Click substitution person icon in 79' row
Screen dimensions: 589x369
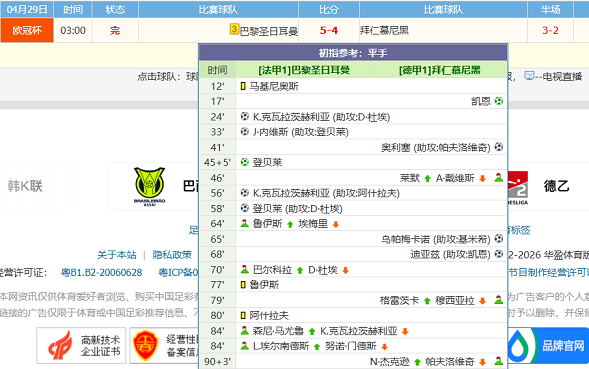click(499, 300)
